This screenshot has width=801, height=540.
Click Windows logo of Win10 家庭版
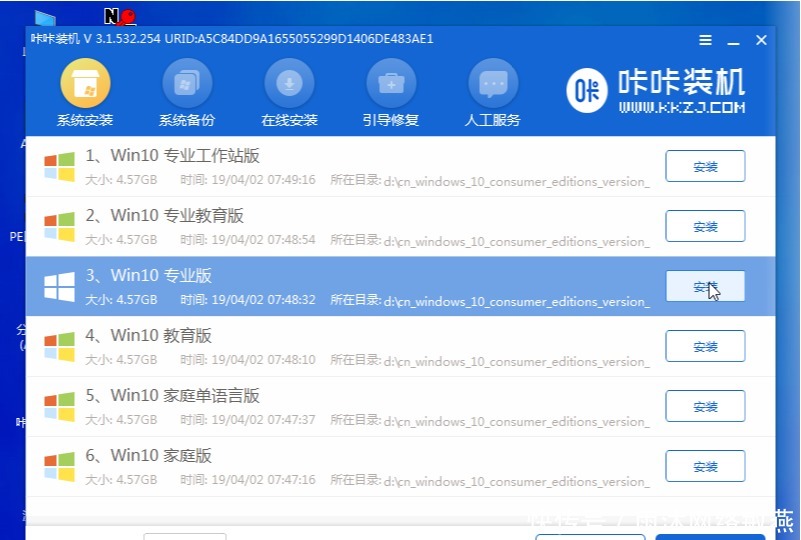(x=59, y=466)
